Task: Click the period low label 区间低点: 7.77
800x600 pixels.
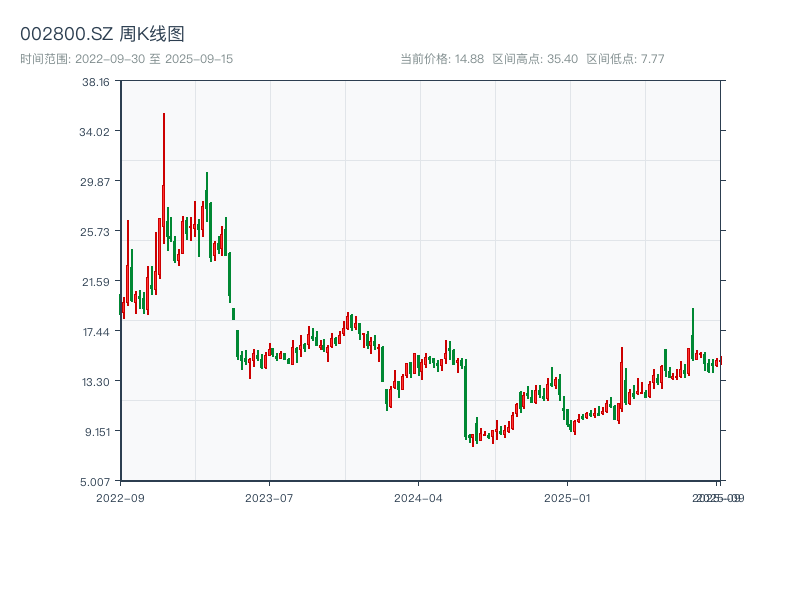Action: coord(626,59)
